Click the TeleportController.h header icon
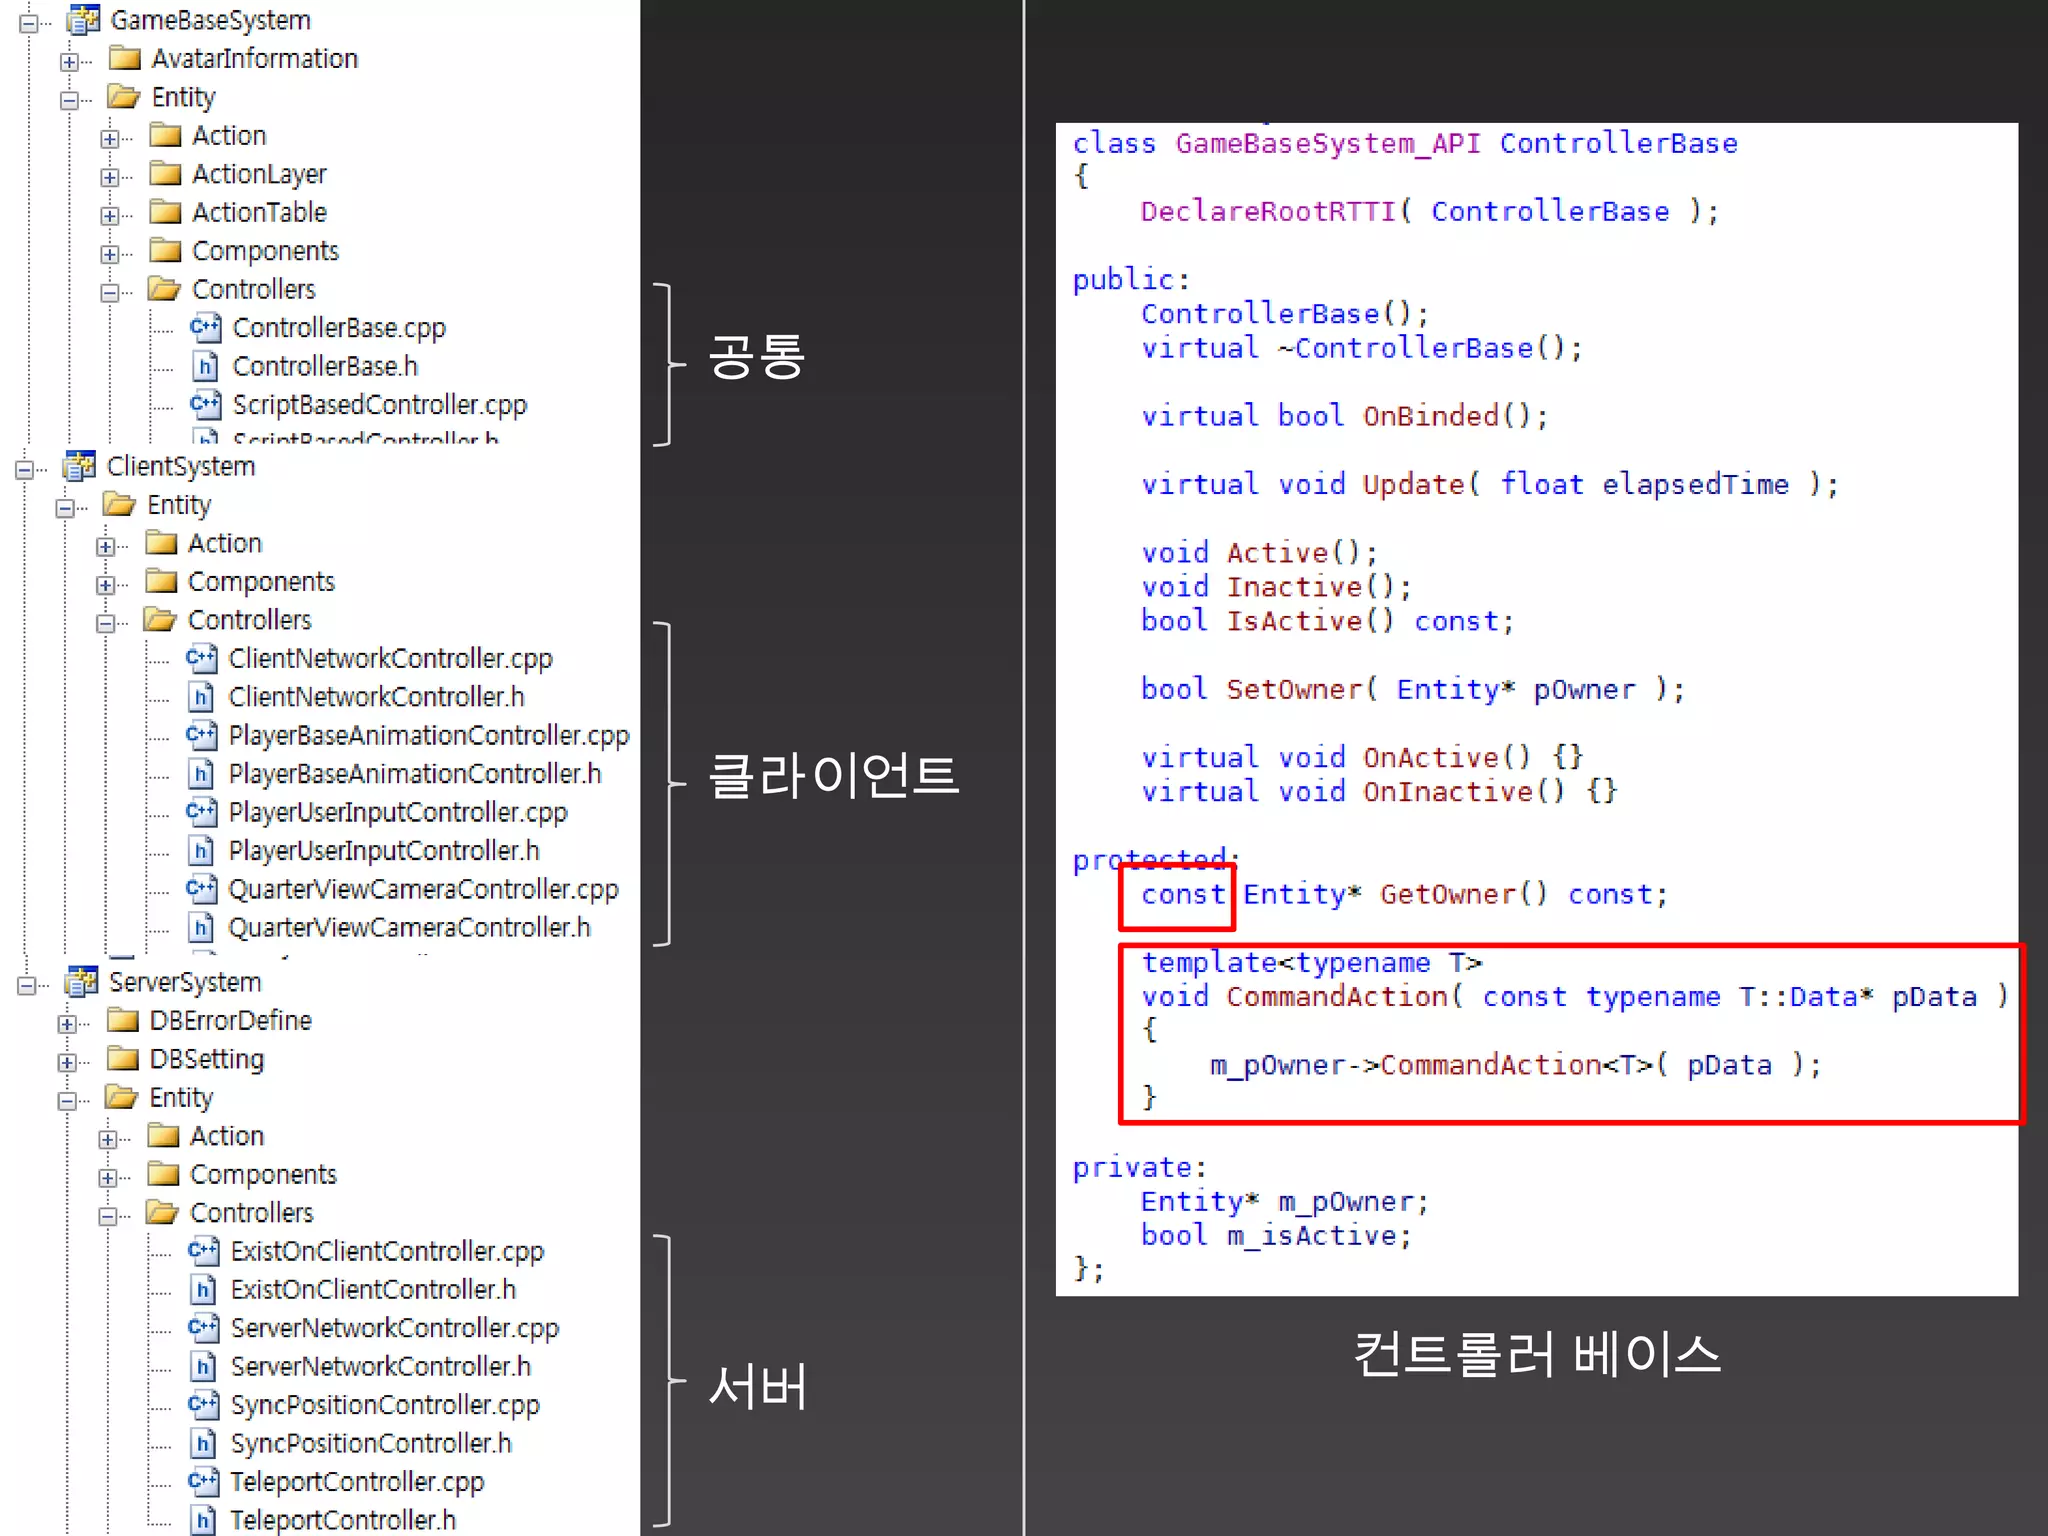The width and height of the screenshot is (2048, 1536). point(203,1520)
